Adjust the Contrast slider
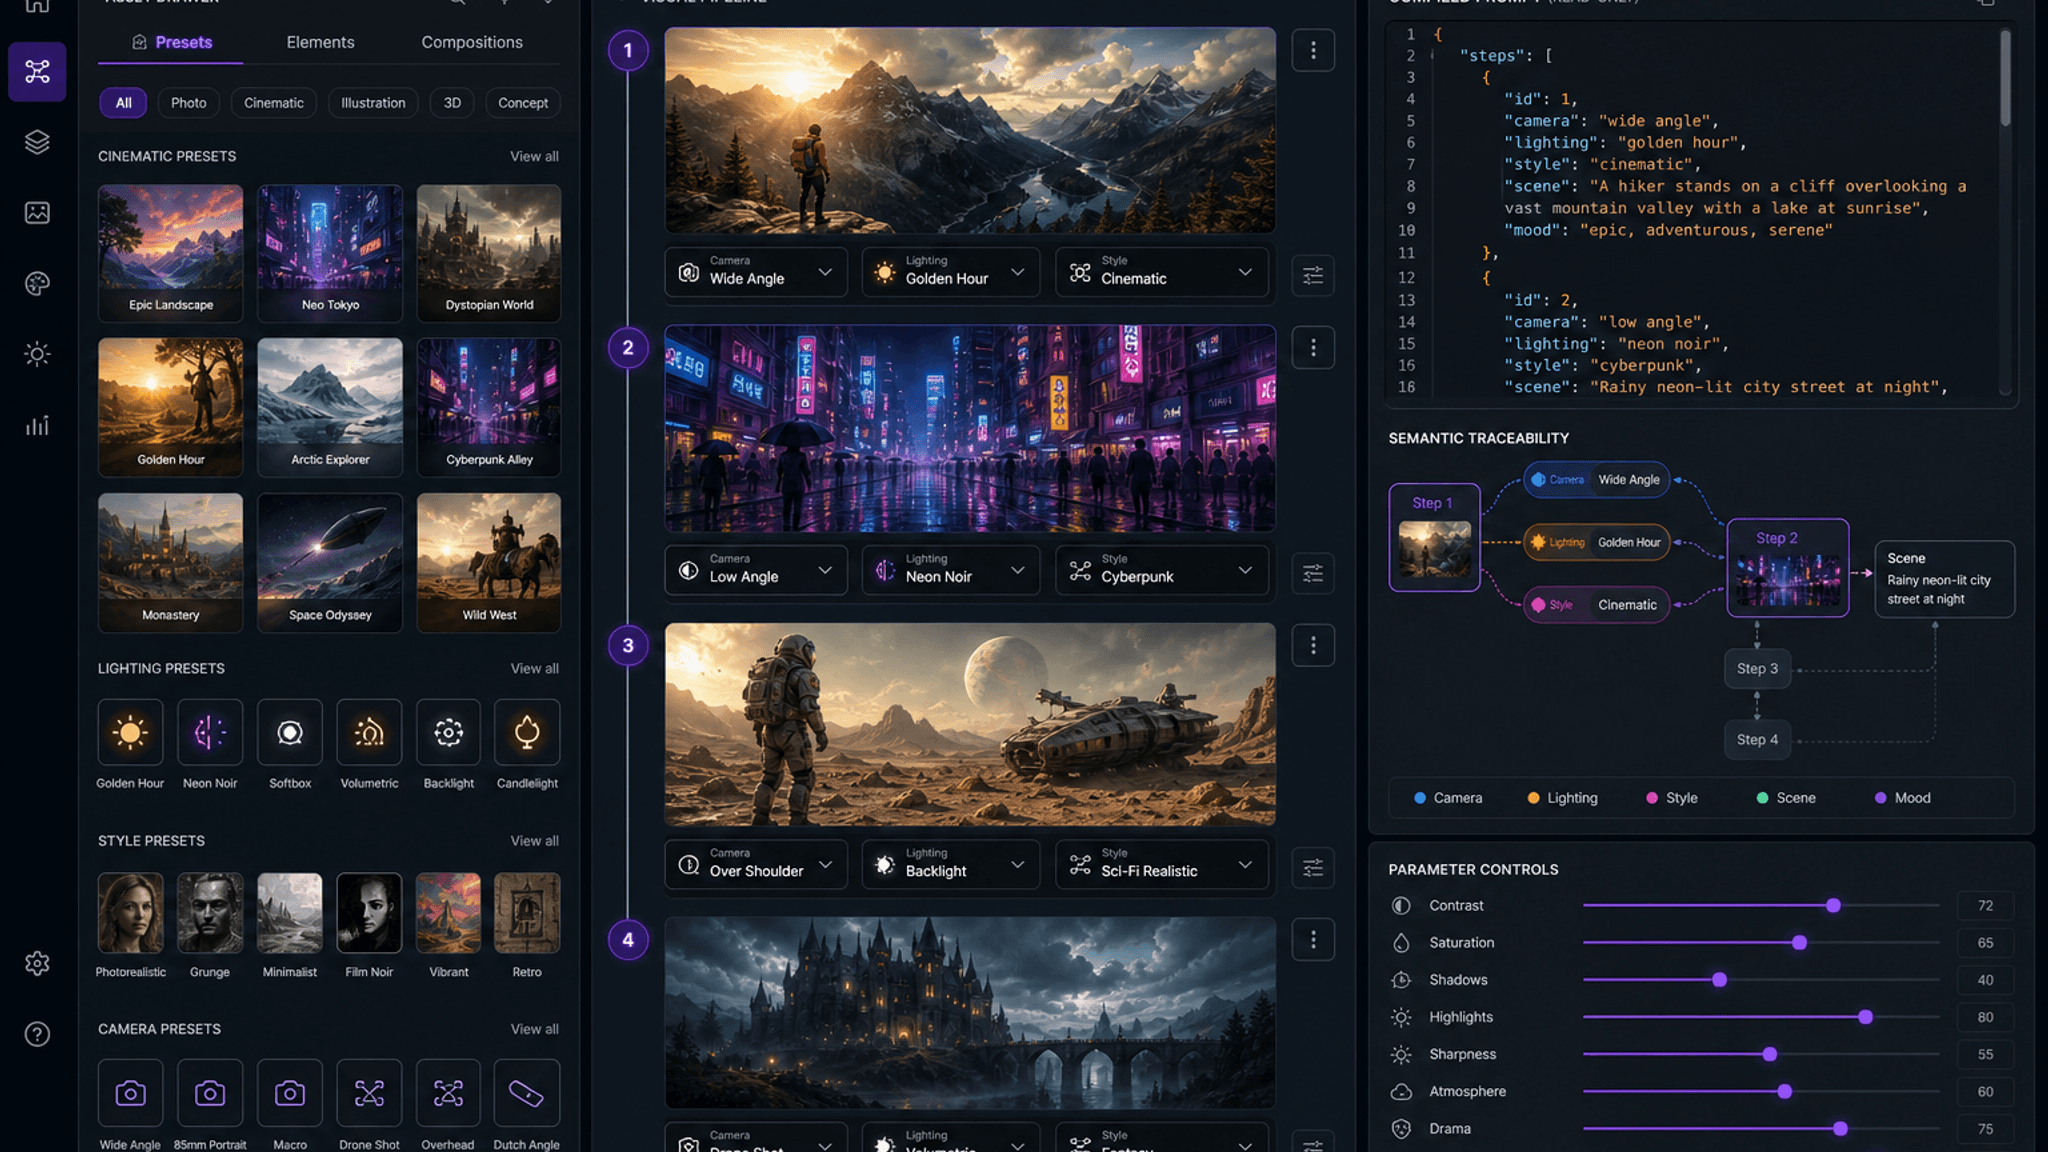 (x=1761, y=905)
